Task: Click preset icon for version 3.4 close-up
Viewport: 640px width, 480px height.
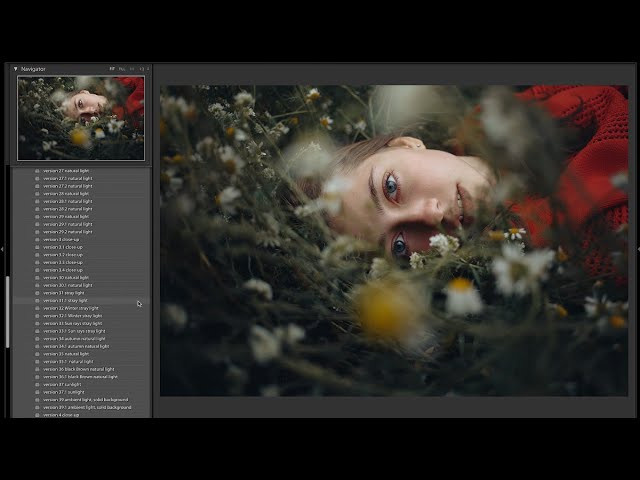Action: [x=37, y=270]
